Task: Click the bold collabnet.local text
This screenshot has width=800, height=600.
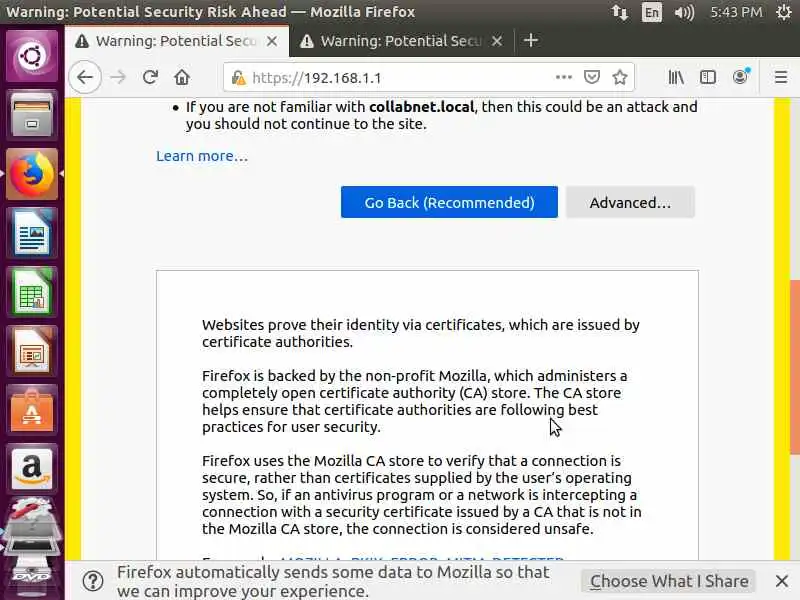Action: coord(422,107)
